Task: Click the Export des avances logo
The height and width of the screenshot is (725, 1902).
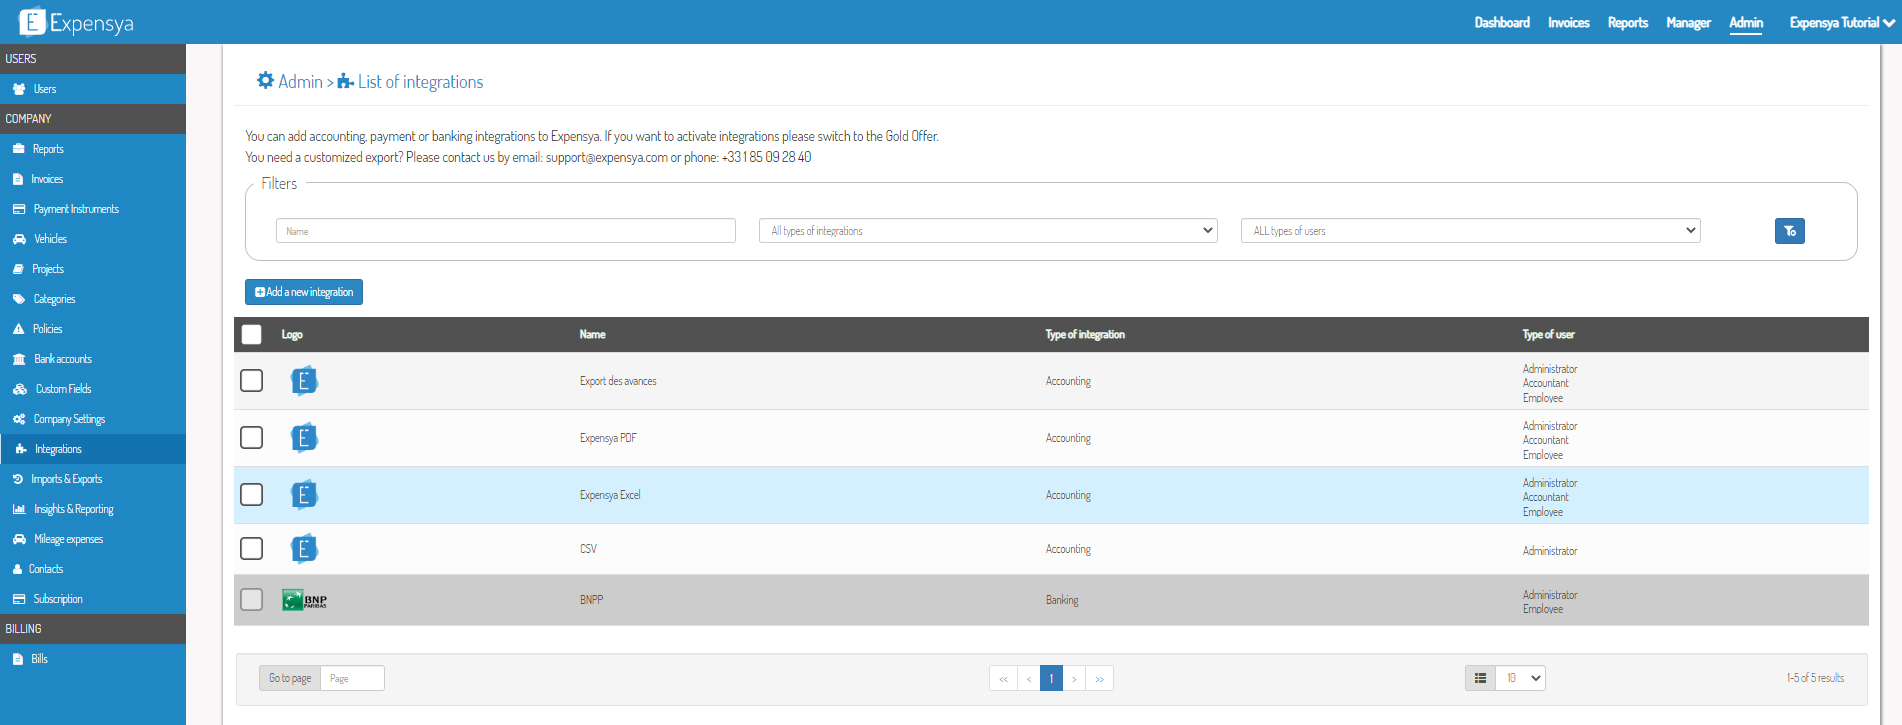Action: coord(304,381)
